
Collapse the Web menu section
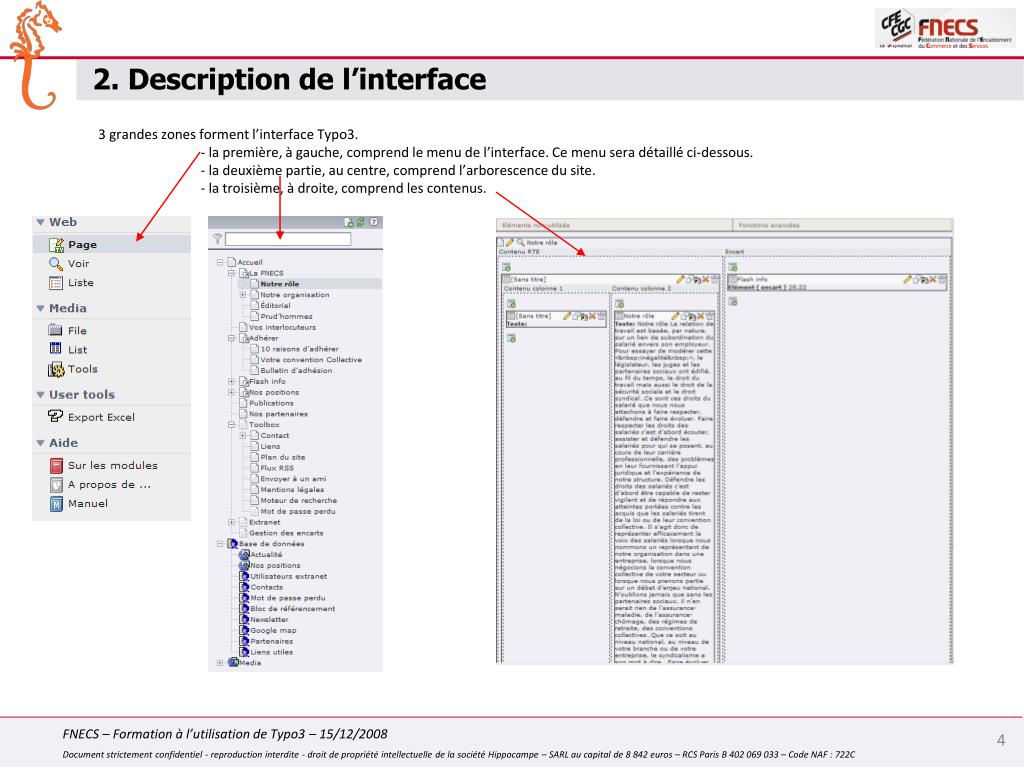pyautogui.click(x=40, y=222)
